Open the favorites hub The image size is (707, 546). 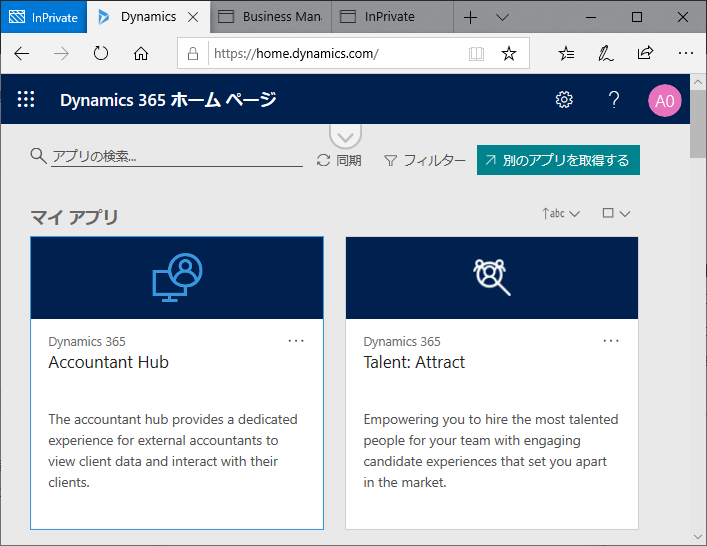(566, 54)
